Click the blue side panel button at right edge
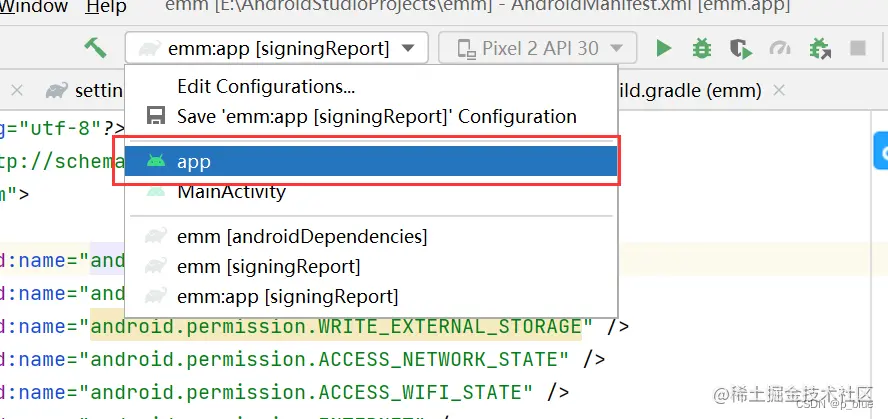The width and height of the screenshot is (888, 419). click(881, 151)
